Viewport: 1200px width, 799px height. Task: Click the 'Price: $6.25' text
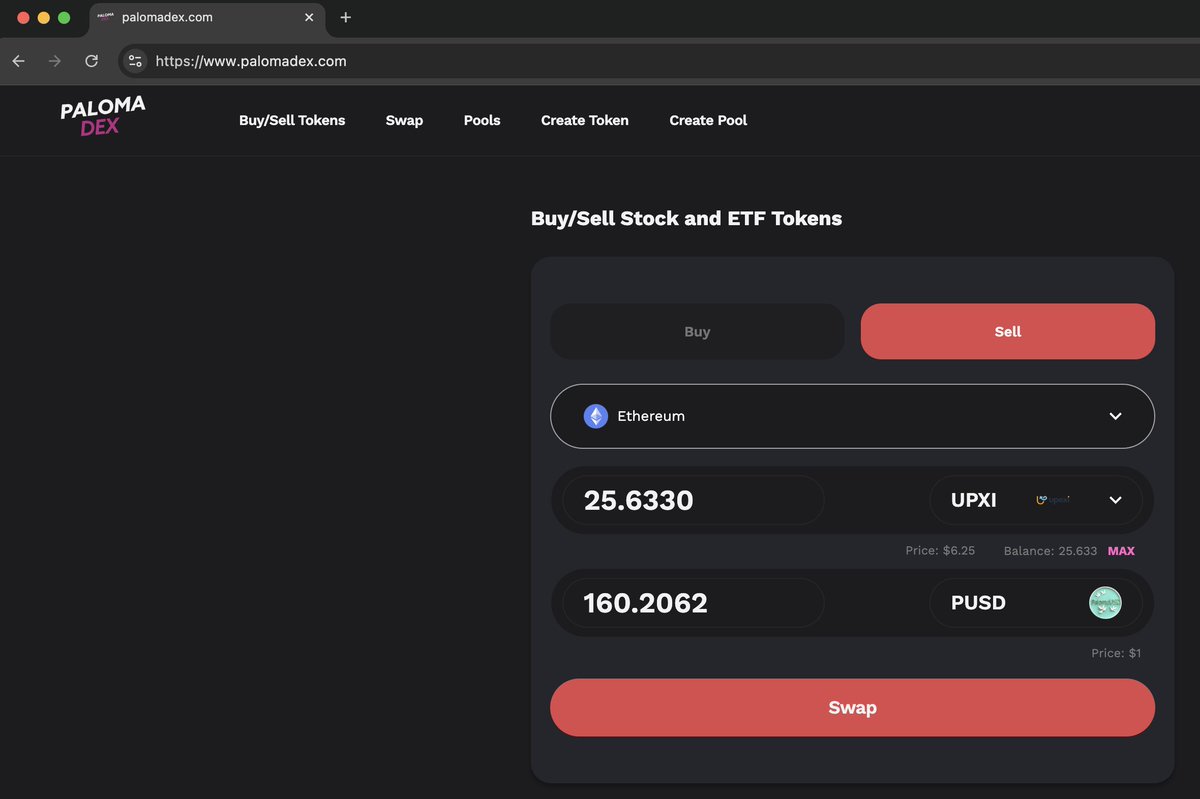click(x=940, y=551)
